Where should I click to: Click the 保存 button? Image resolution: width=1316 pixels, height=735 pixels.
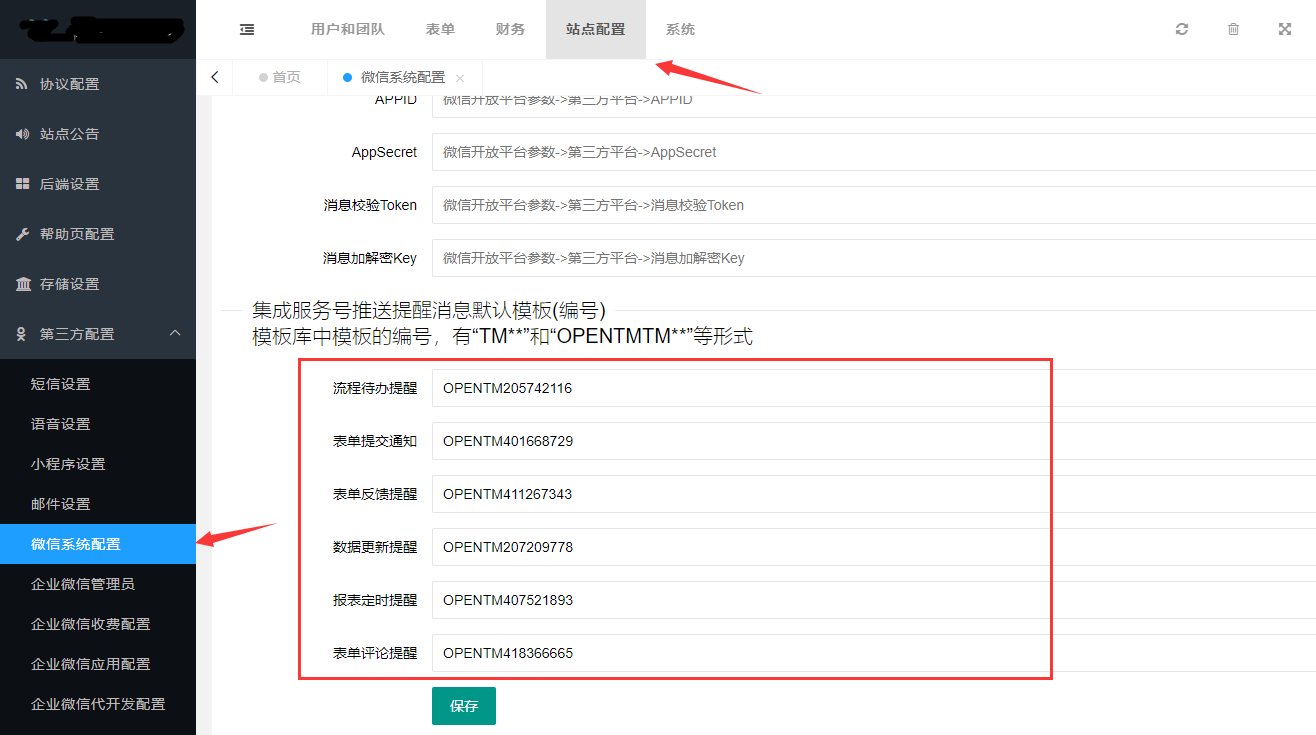463,706
